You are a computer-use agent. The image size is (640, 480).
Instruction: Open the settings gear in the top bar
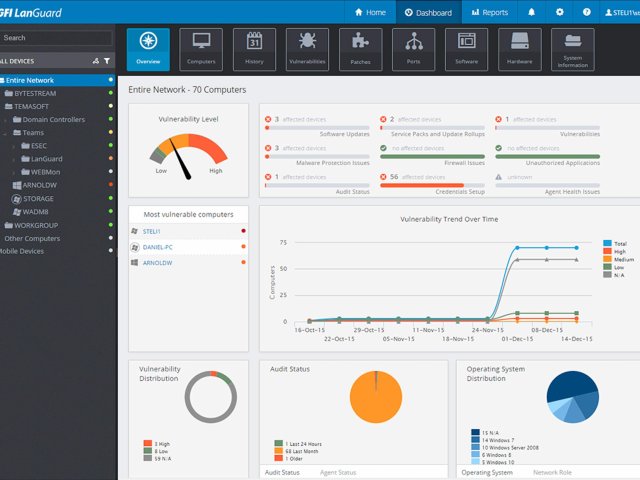pyautogui.click(x=560, y=13)
